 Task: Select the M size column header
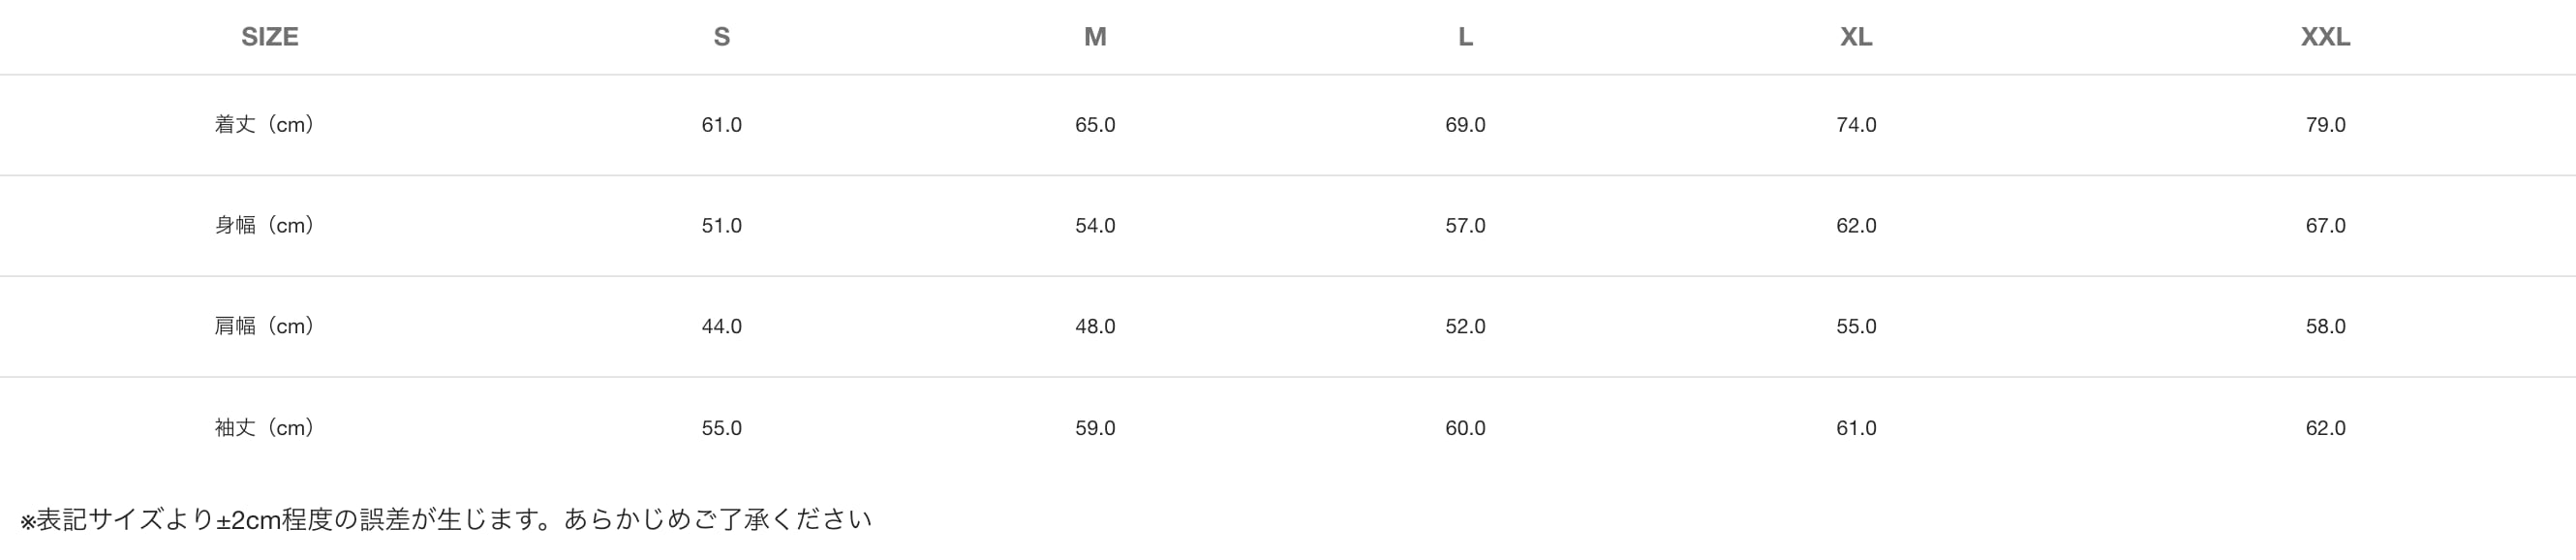[x=1095, y=37]
